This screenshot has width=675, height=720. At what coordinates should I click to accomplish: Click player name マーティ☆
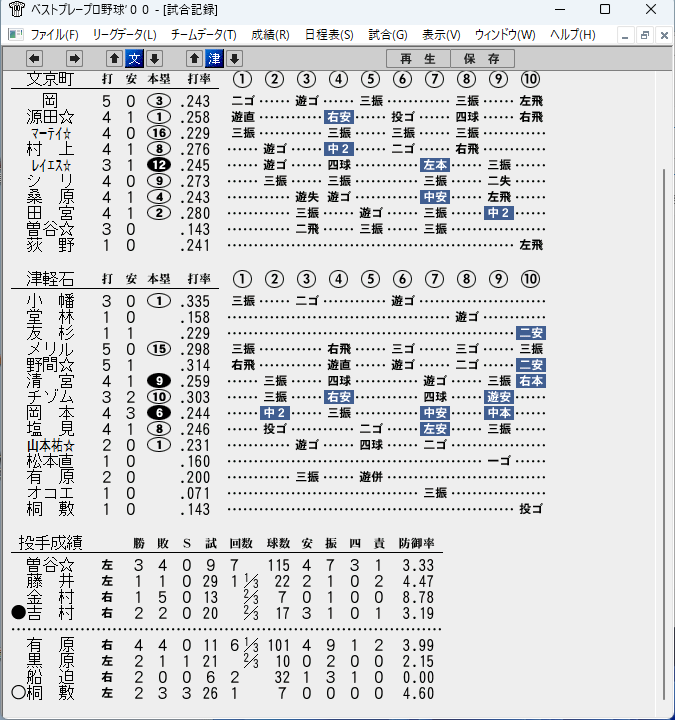click(x=51, y=134)
